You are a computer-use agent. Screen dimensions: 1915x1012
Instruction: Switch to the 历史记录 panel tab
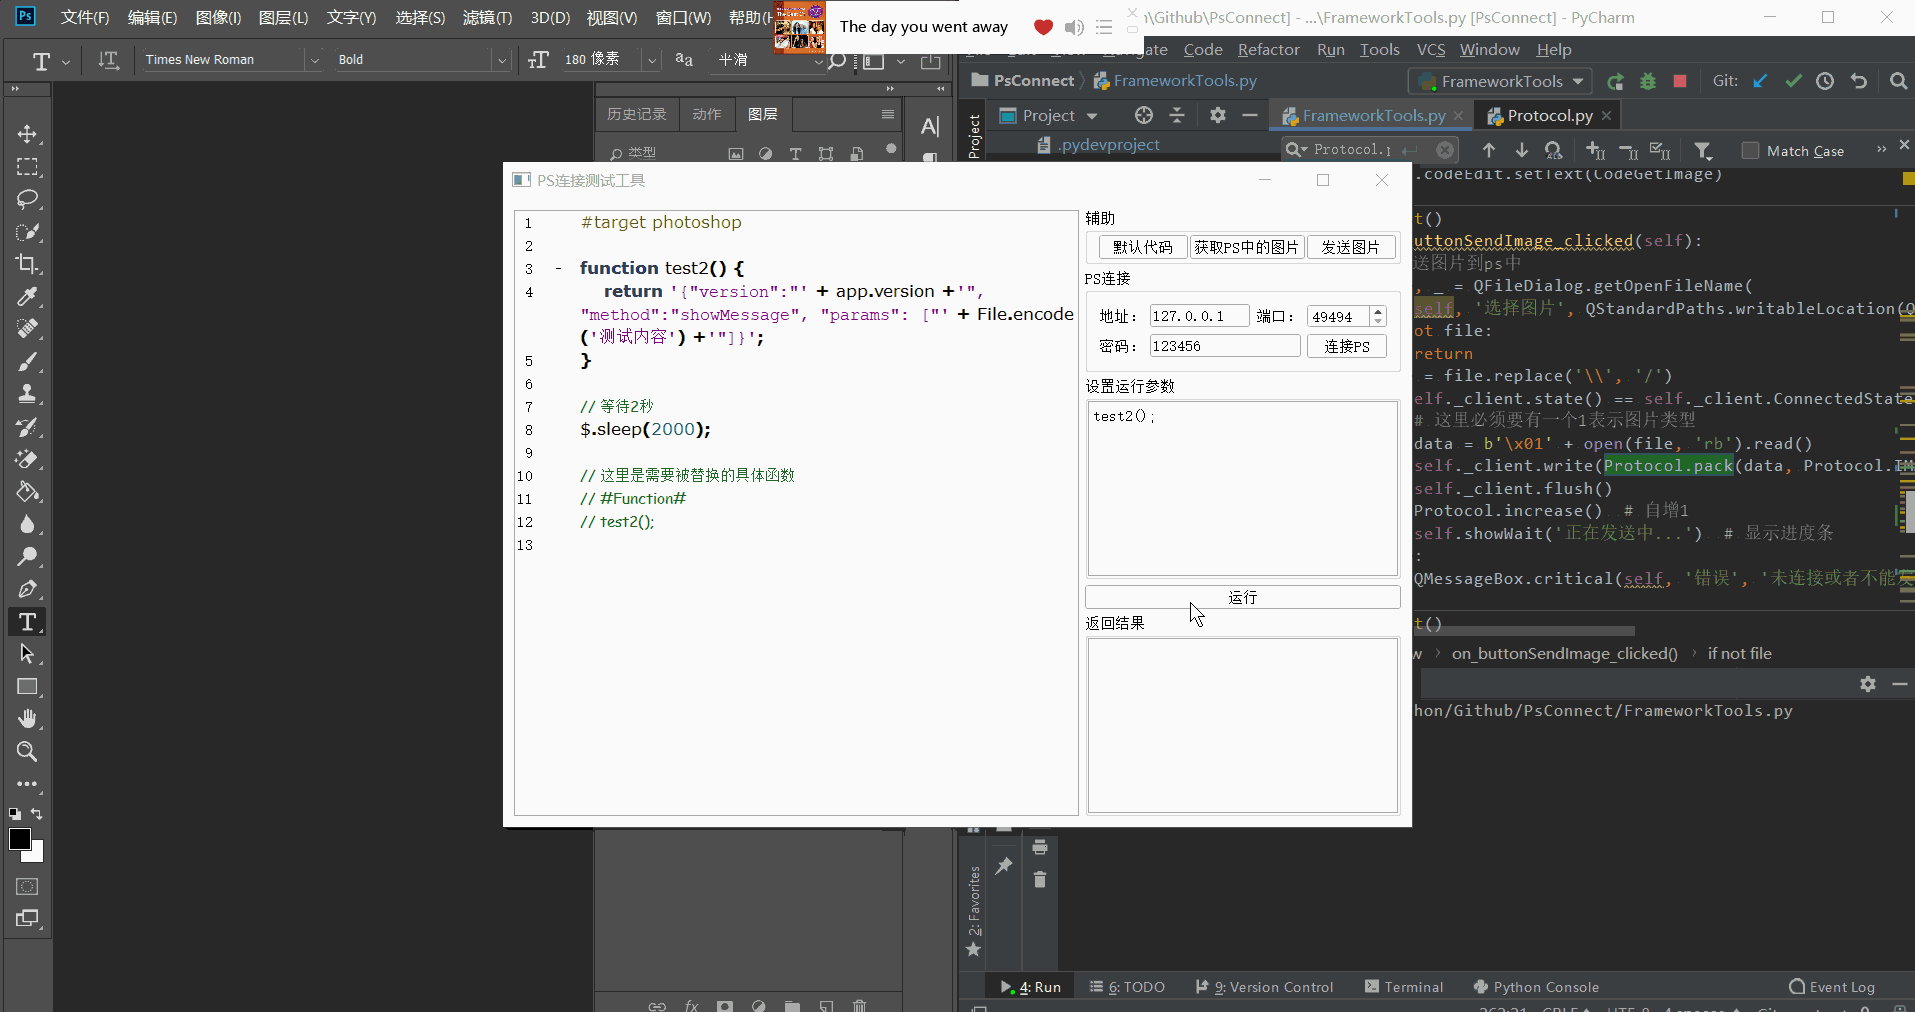pos(636,114)
